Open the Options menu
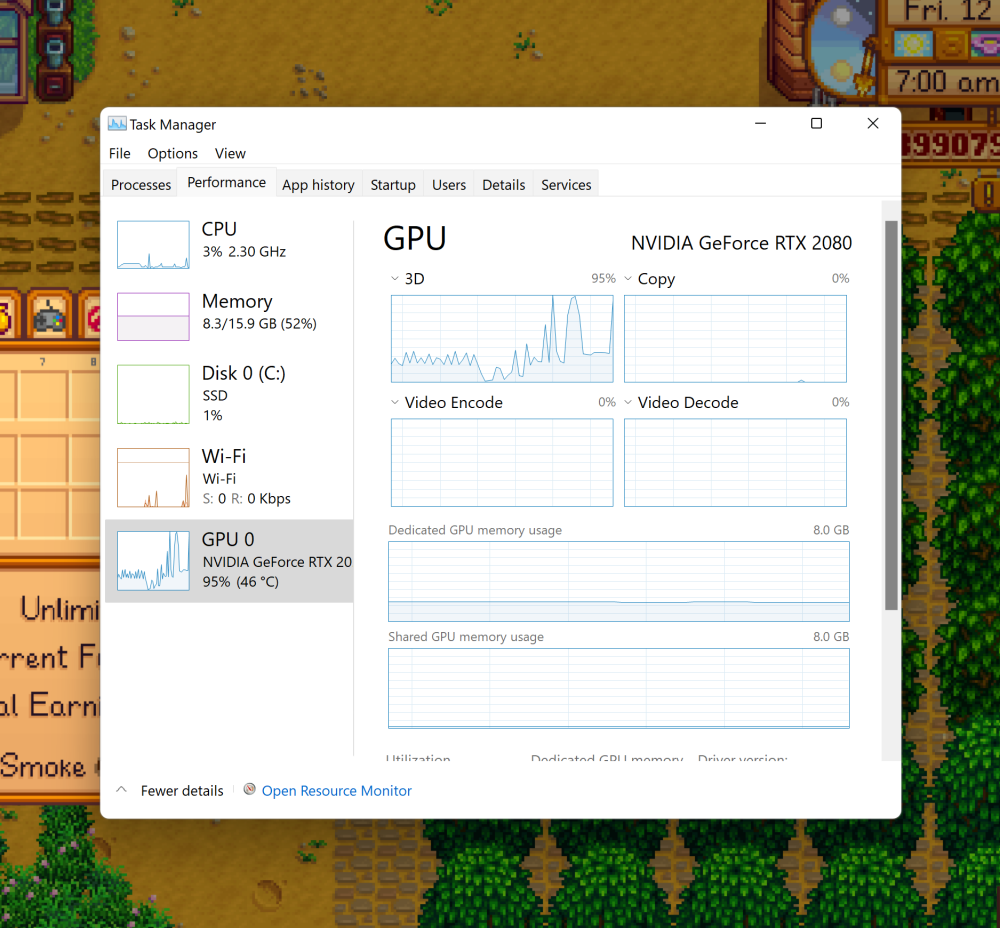This screenshot has height=928, width=1000. pos(173,153)
